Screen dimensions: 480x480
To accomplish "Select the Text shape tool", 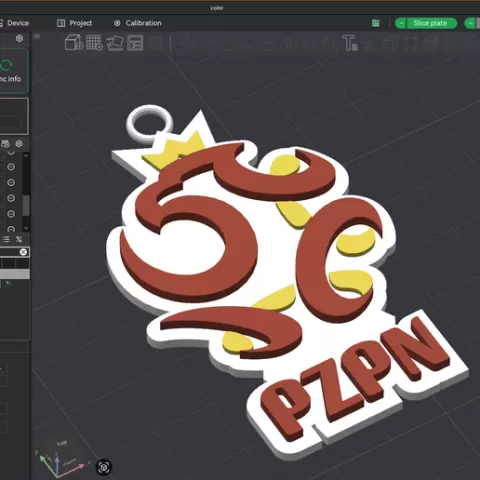I will (x=350, y=43).
